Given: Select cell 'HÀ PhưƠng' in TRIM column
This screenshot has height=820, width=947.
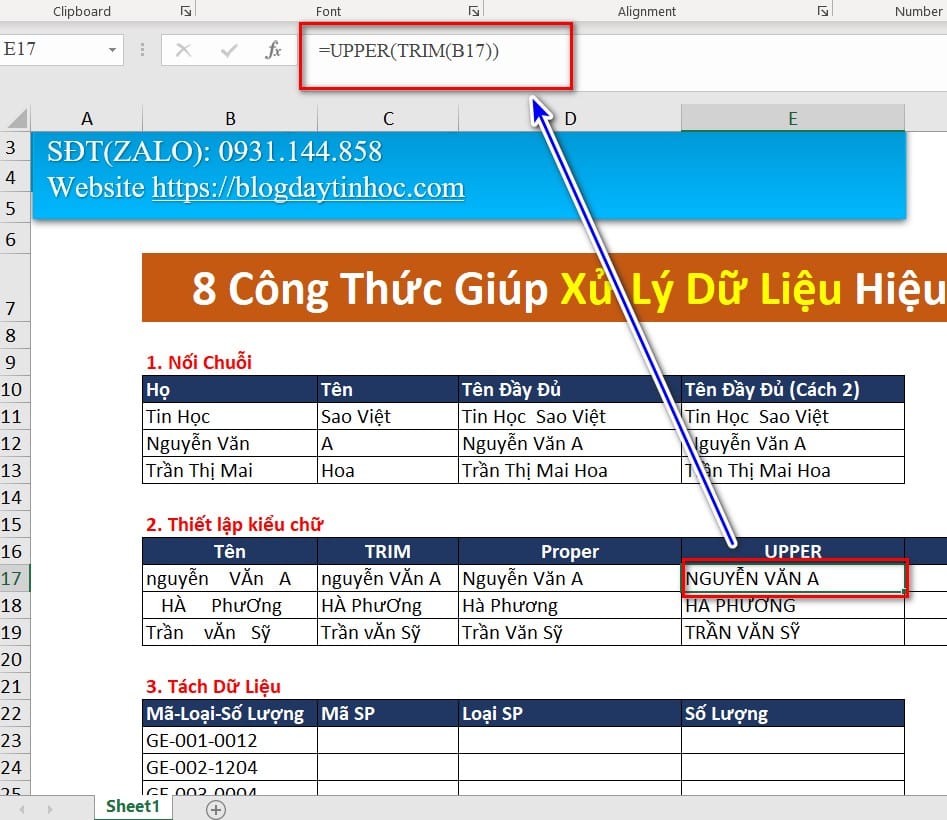Looking at the screenshot, I should point(388,606).
